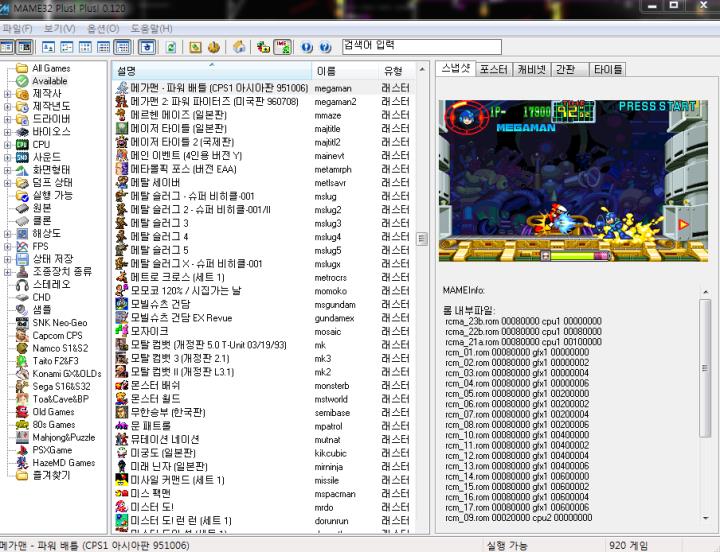Click the Mahjong&Puzzle folder icon
Image resolution: width=720 pixels, height=552 pixels.
click(x=22, y=437)
